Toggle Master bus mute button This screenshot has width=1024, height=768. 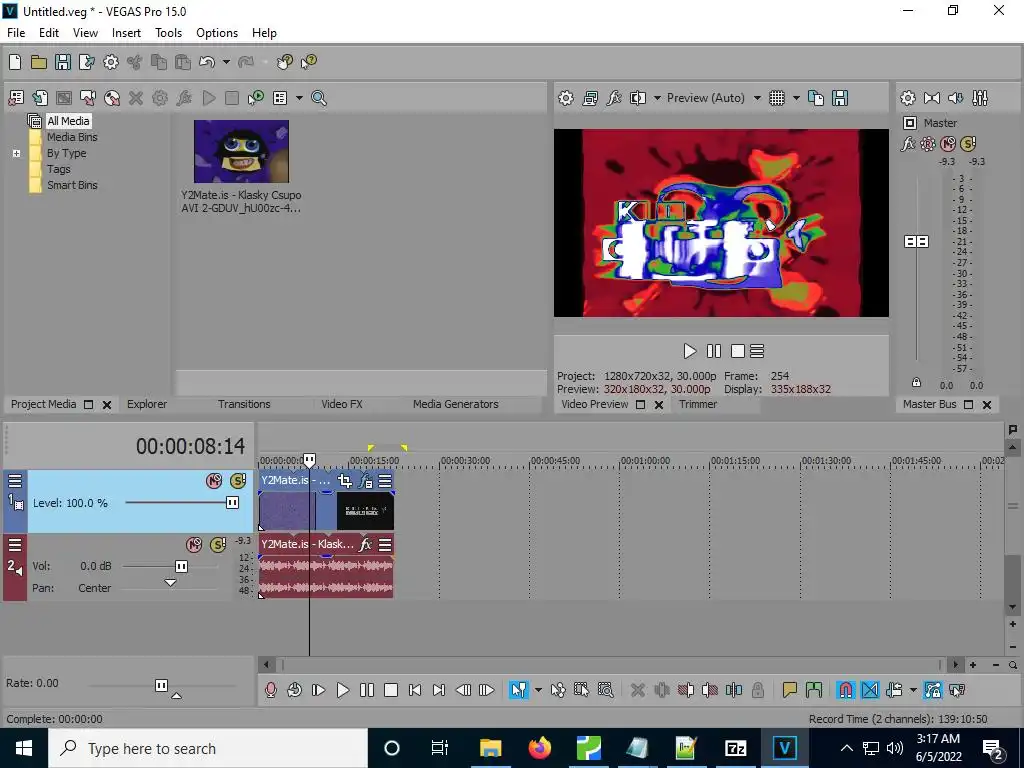[x=948, y=144]
